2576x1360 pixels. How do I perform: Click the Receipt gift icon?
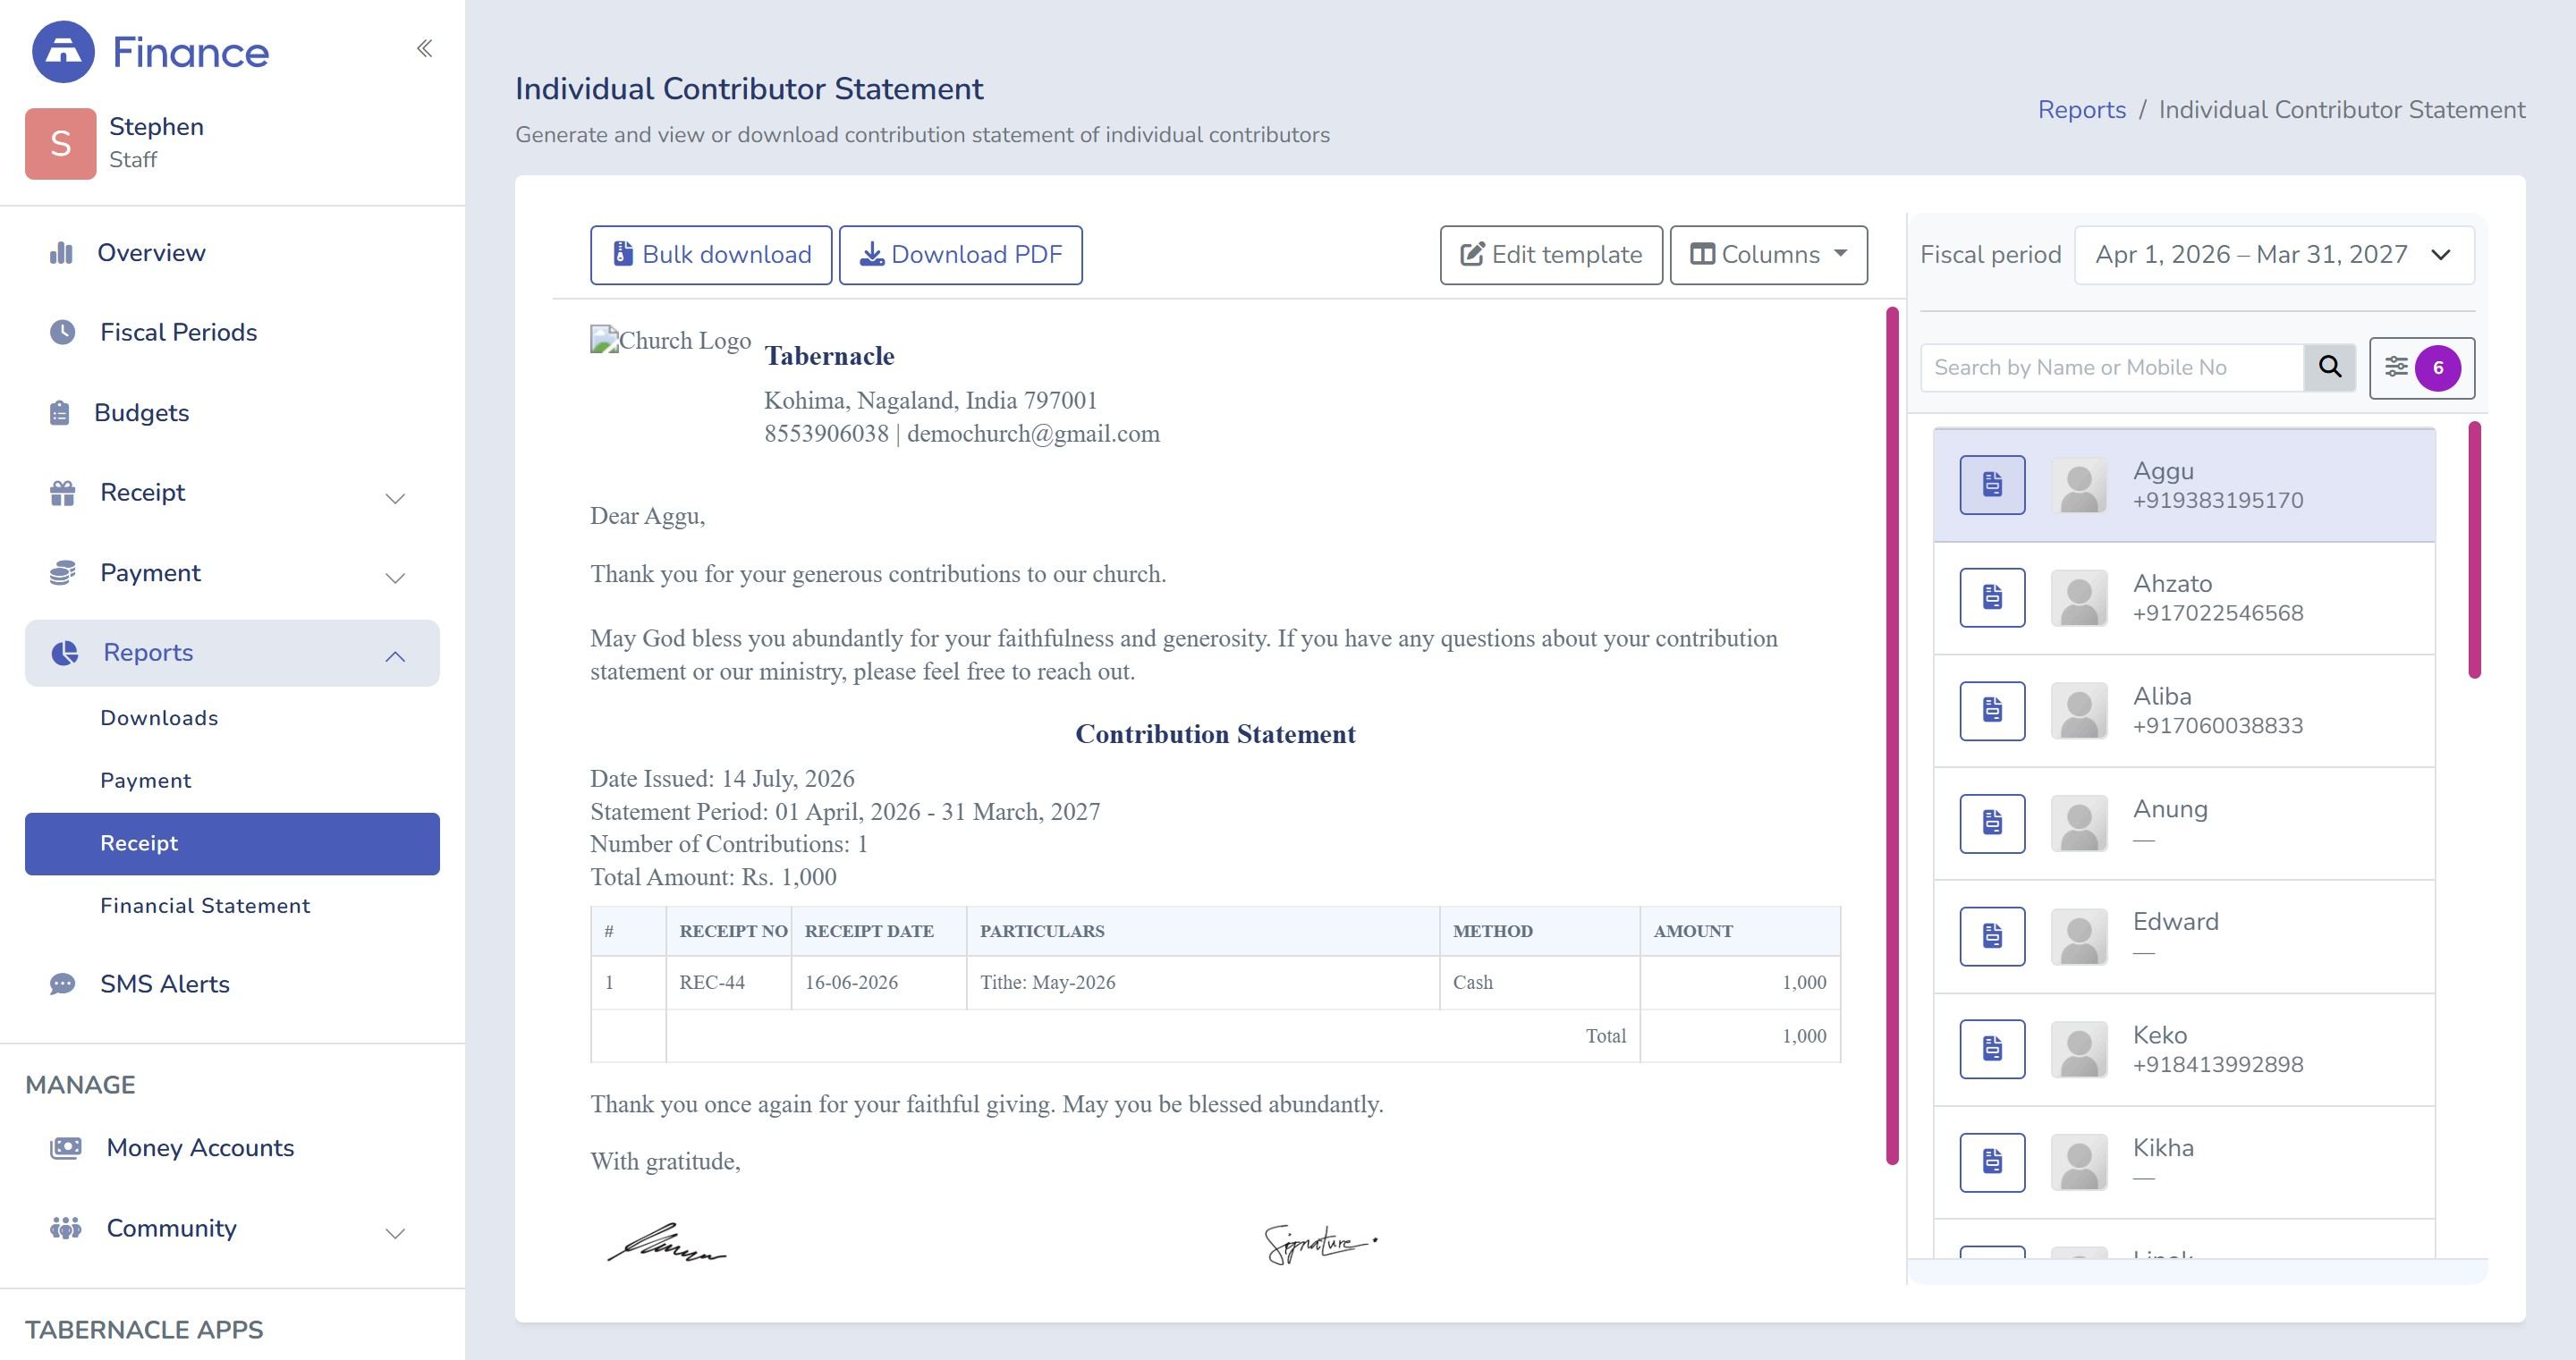point(62,492)
